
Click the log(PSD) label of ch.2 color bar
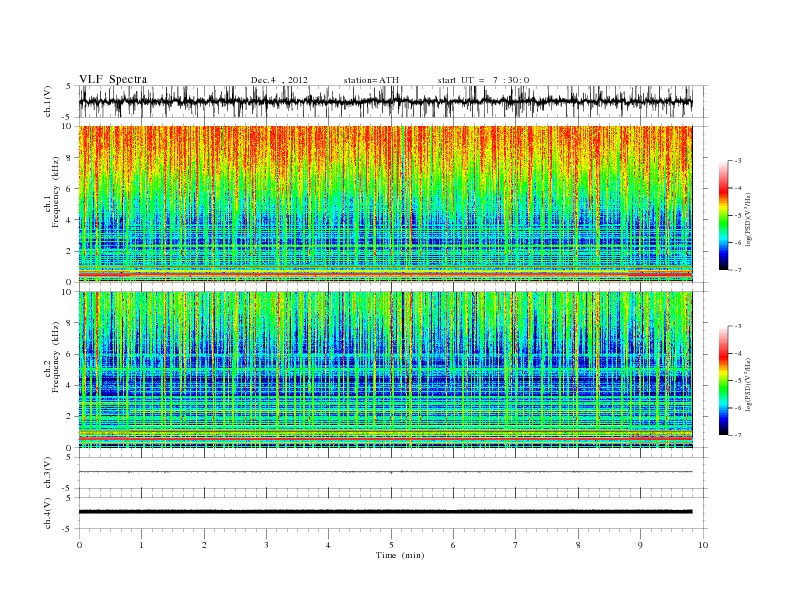pos(748,384)
